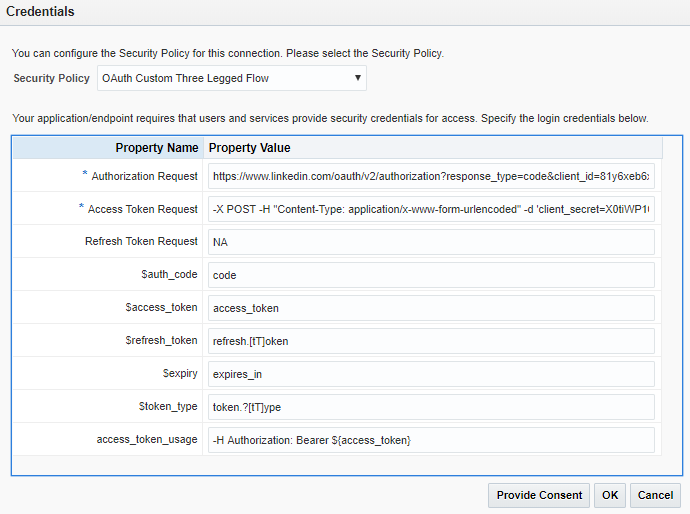Click the access_token_usage value field
This screenshot has width=690, height=514.
[x=432, y=440]
